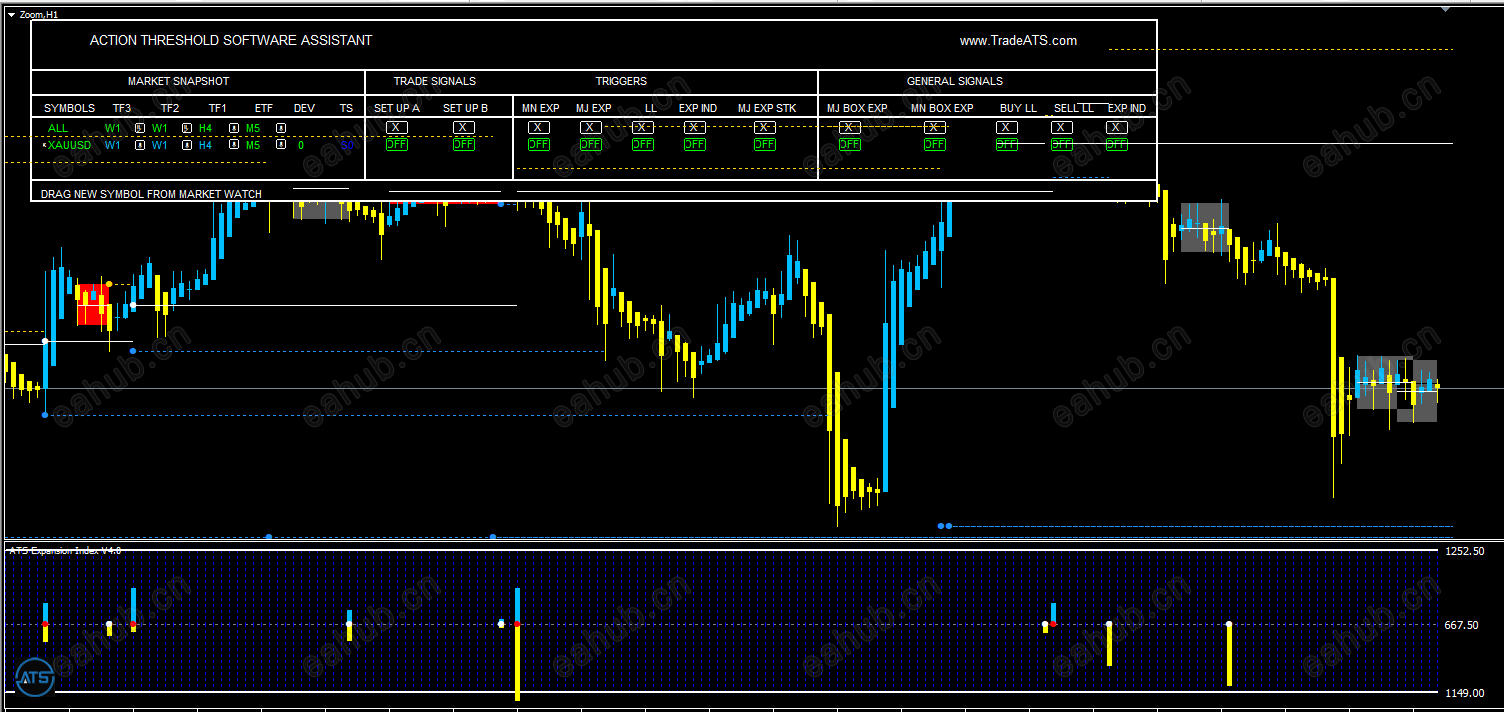Viewport: 1504px width, 712px height.
Task: Toggle the OFF switch under MN EXP
Action: tap(539, 144)
